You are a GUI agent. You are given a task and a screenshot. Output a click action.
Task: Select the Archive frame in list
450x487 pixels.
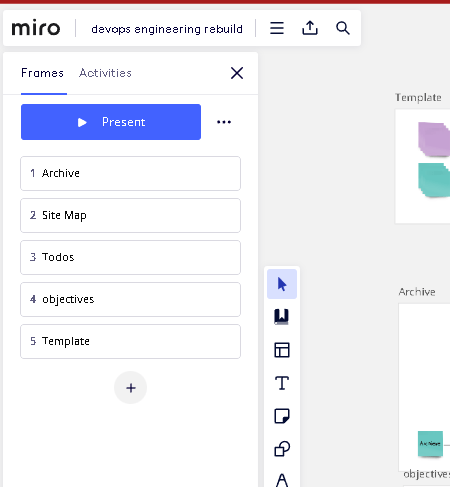tap(130, 173)
